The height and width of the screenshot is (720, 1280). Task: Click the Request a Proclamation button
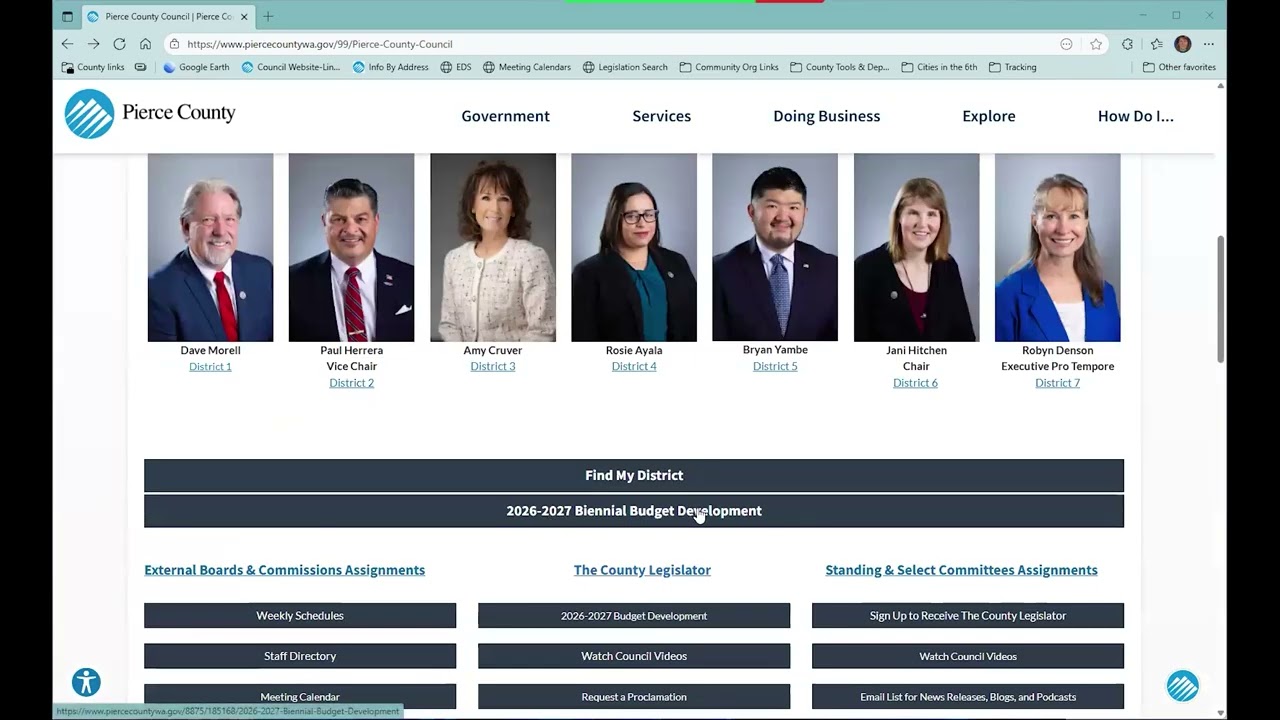634,696
